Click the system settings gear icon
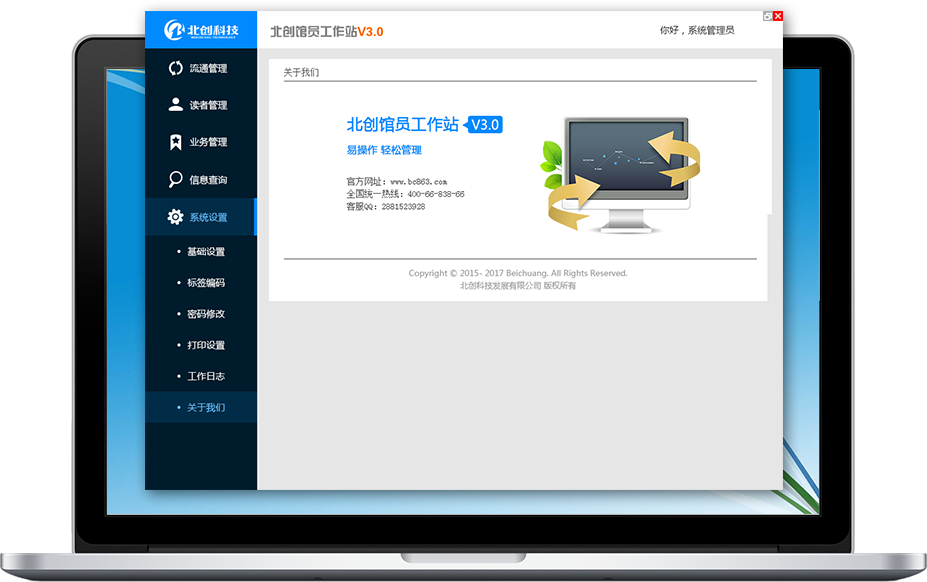 point(175,217)
